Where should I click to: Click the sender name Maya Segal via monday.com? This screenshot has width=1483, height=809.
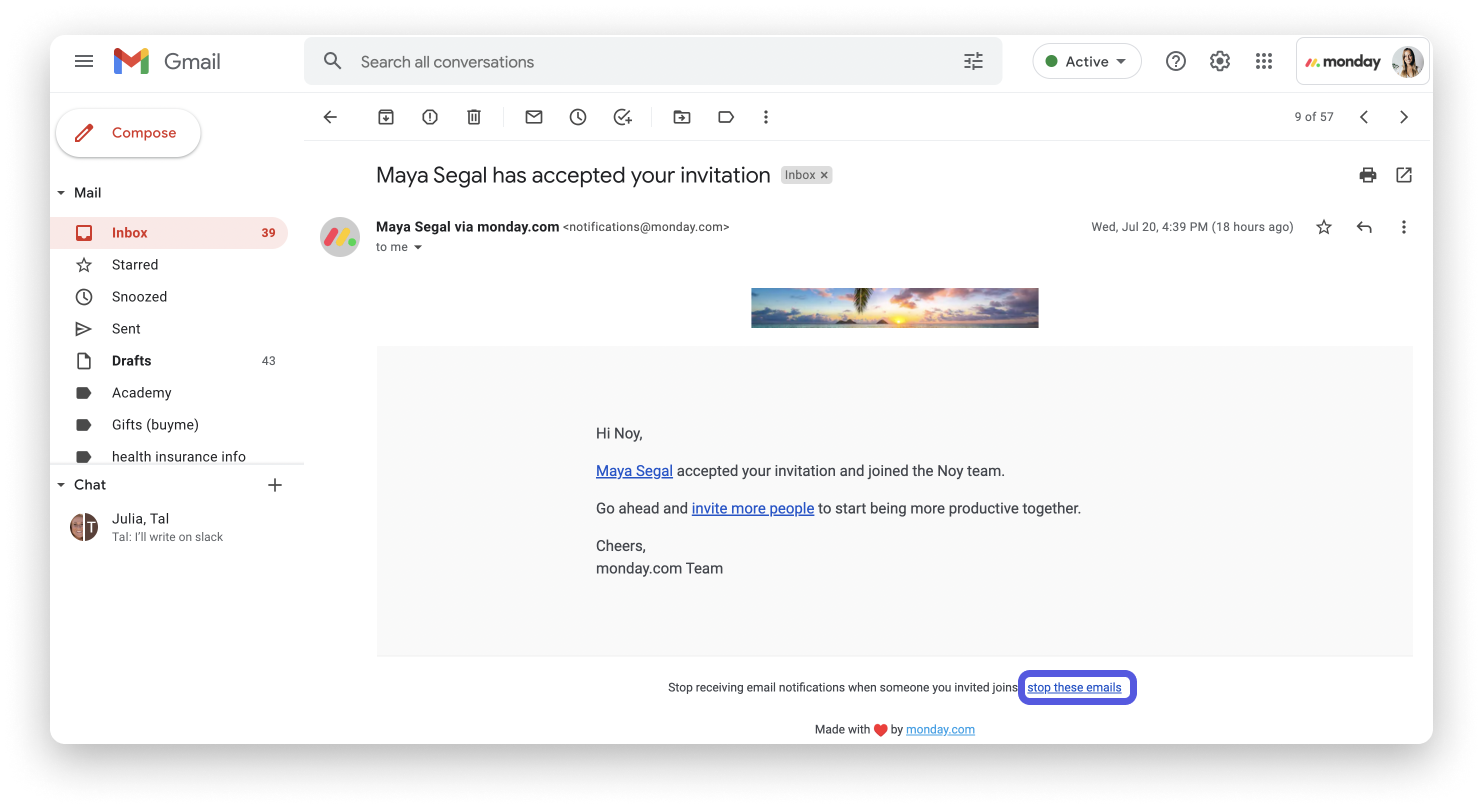pos(467,227)
